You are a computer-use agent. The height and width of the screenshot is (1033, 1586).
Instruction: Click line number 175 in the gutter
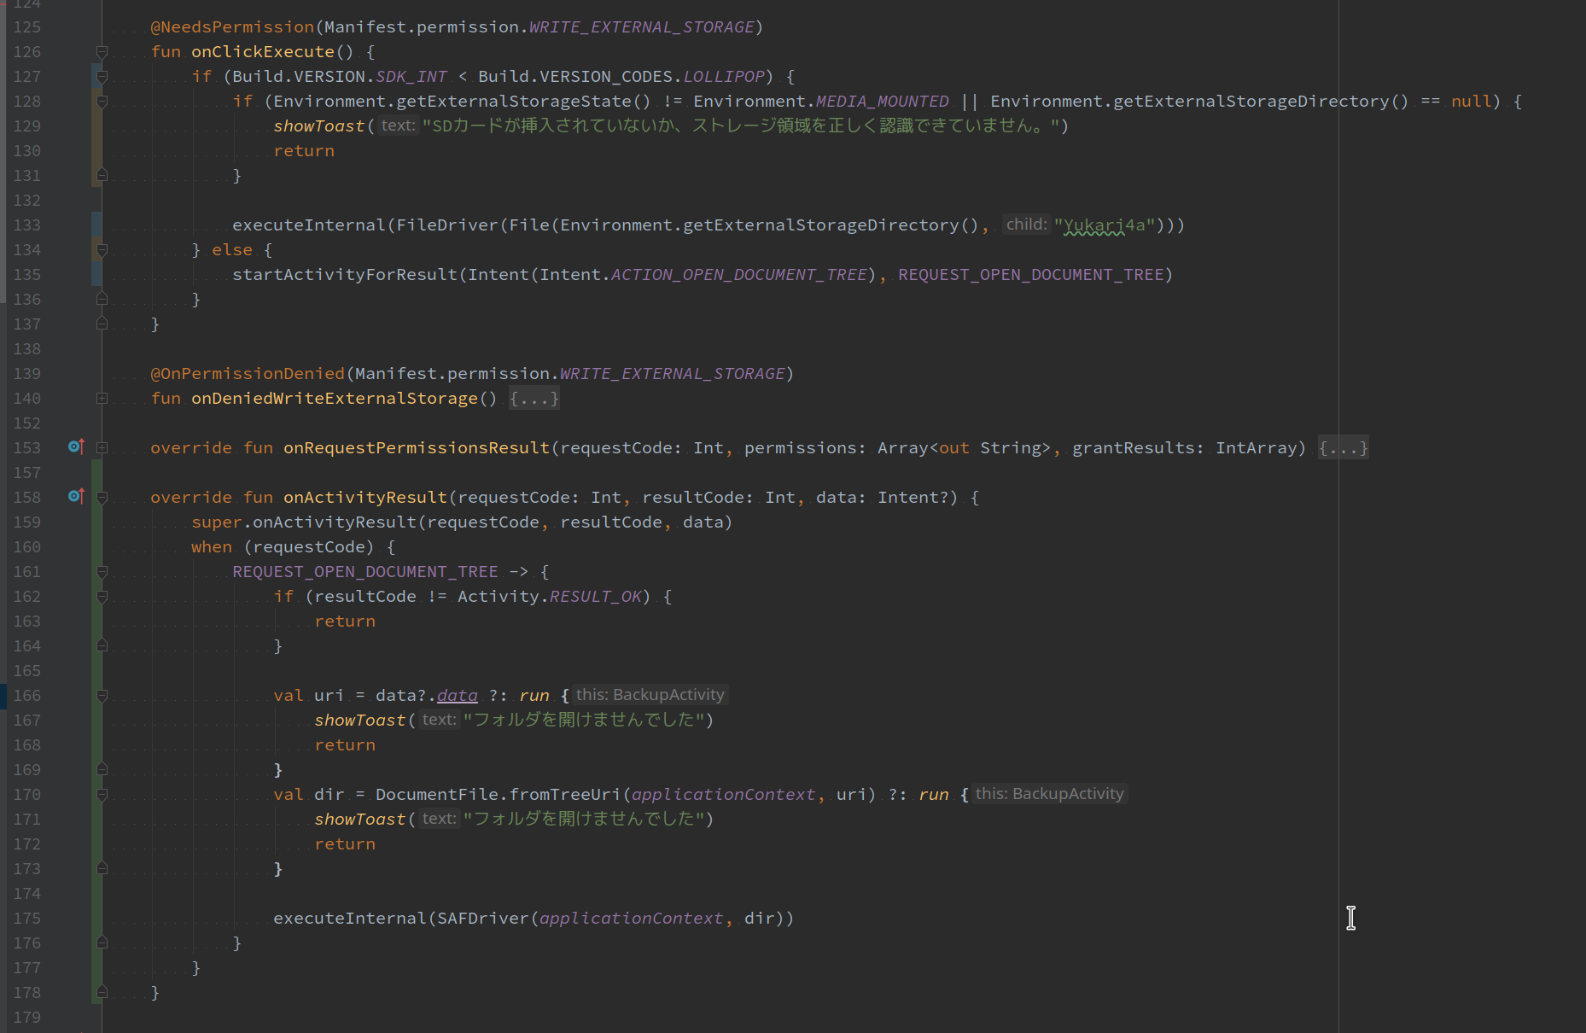[x=27, y=918]
